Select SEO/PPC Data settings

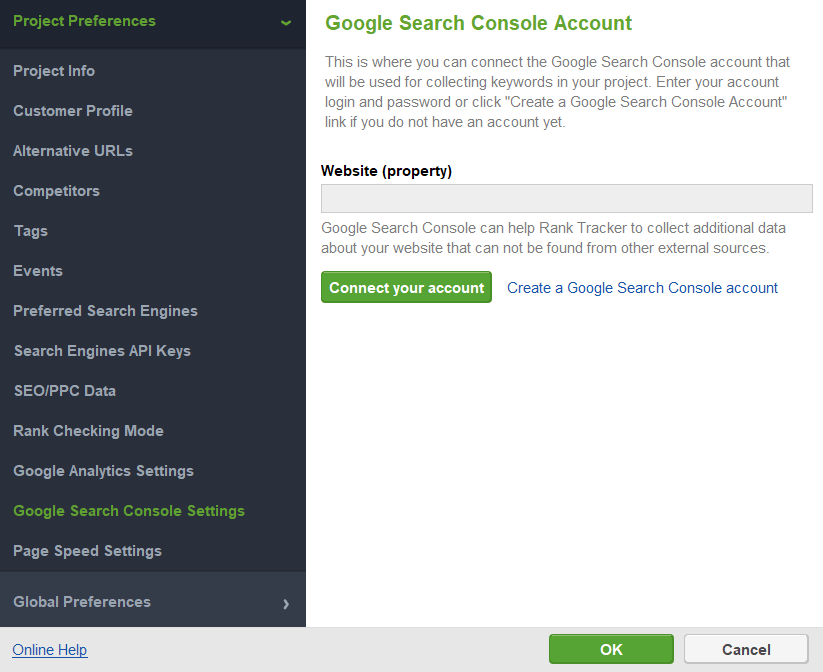(65, 391)
